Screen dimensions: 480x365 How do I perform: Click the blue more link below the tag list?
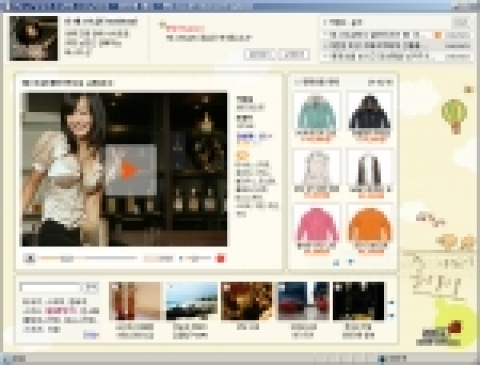pyautogui.click(x=91, y=335)
